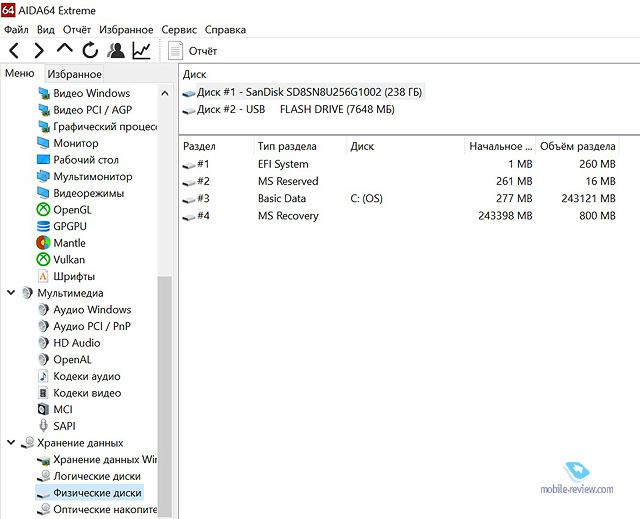Click the Back navigation arrow
The width and height of the screenshot is (640, 519).
coord(14,51)
